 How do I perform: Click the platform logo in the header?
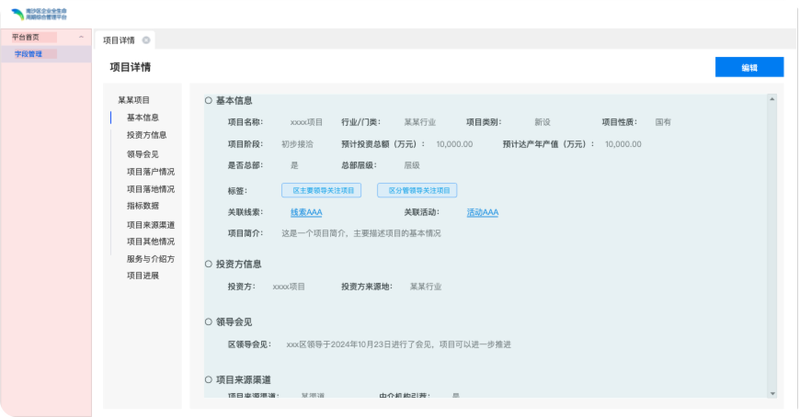[x=39, y=14]
